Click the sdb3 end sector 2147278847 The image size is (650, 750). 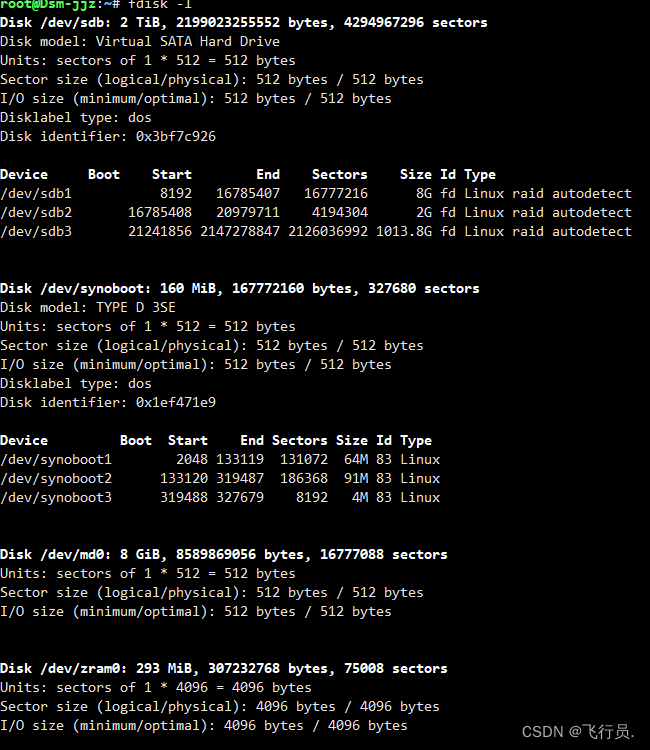[x=240, y=232]
